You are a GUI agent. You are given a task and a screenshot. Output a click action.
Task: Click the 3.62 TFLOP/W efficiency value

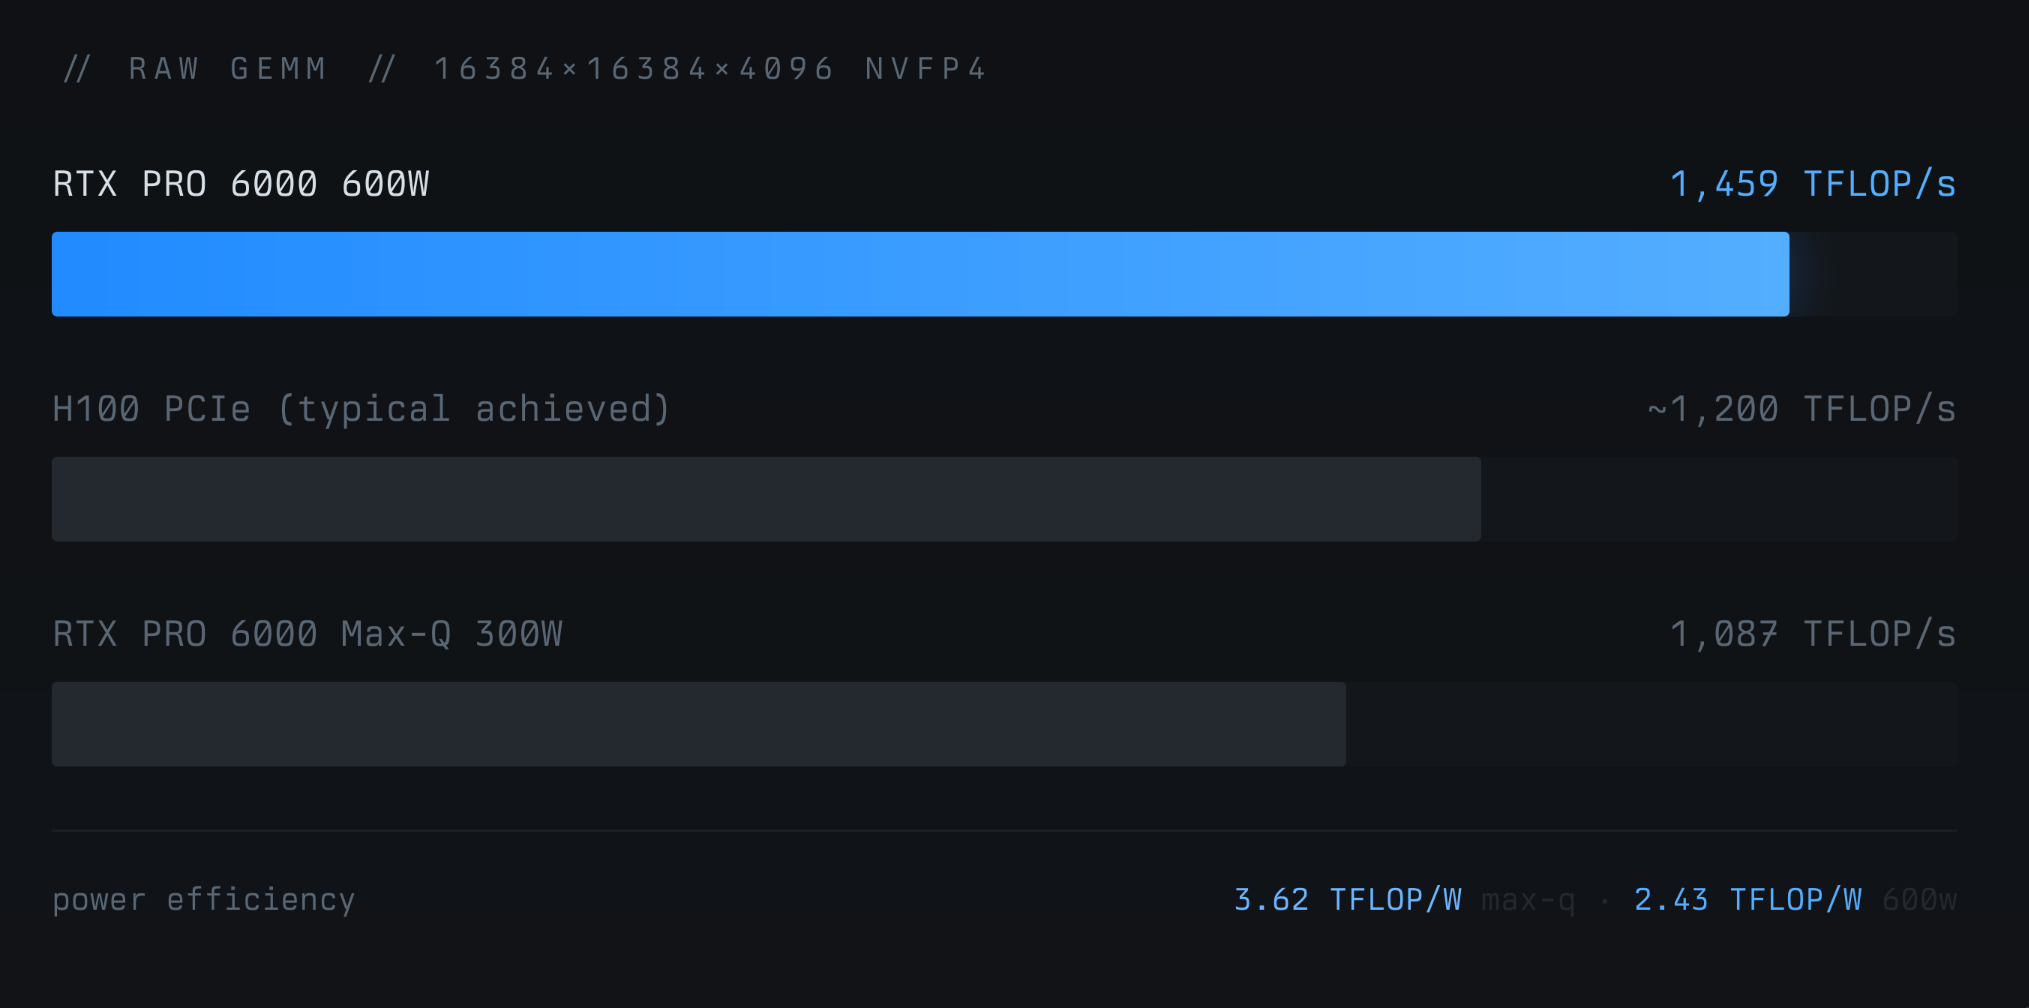tap(1347, 900)
